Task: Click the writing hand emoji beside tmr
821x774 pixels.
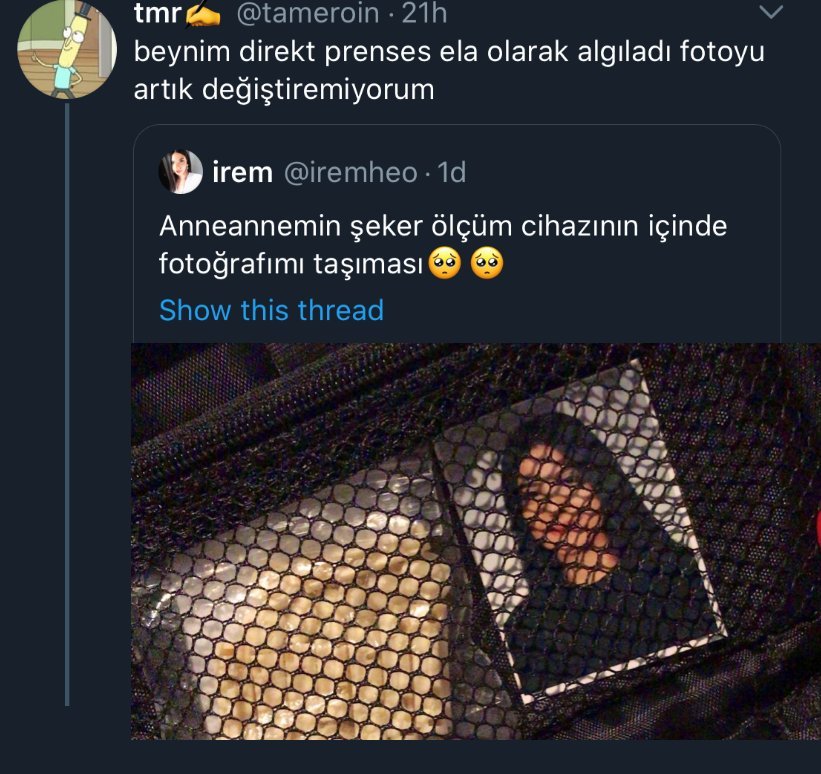Action: pos(202,14)
